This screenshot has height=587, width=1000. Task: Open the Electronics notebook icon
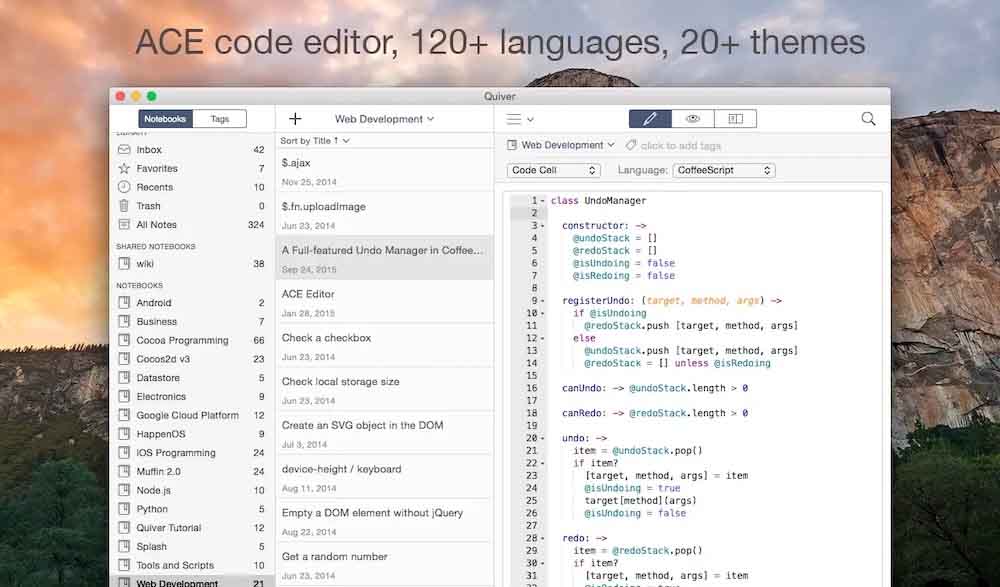[124, 396]
